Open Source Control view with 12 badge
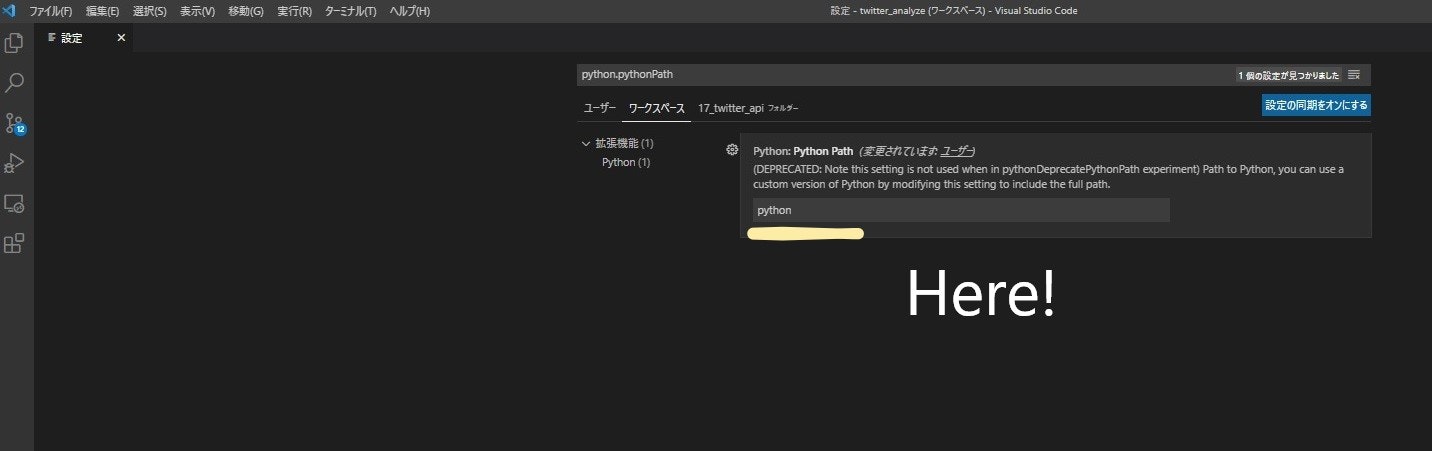The width and height of the screenshot is (1432, 451). tap(14, 124)
